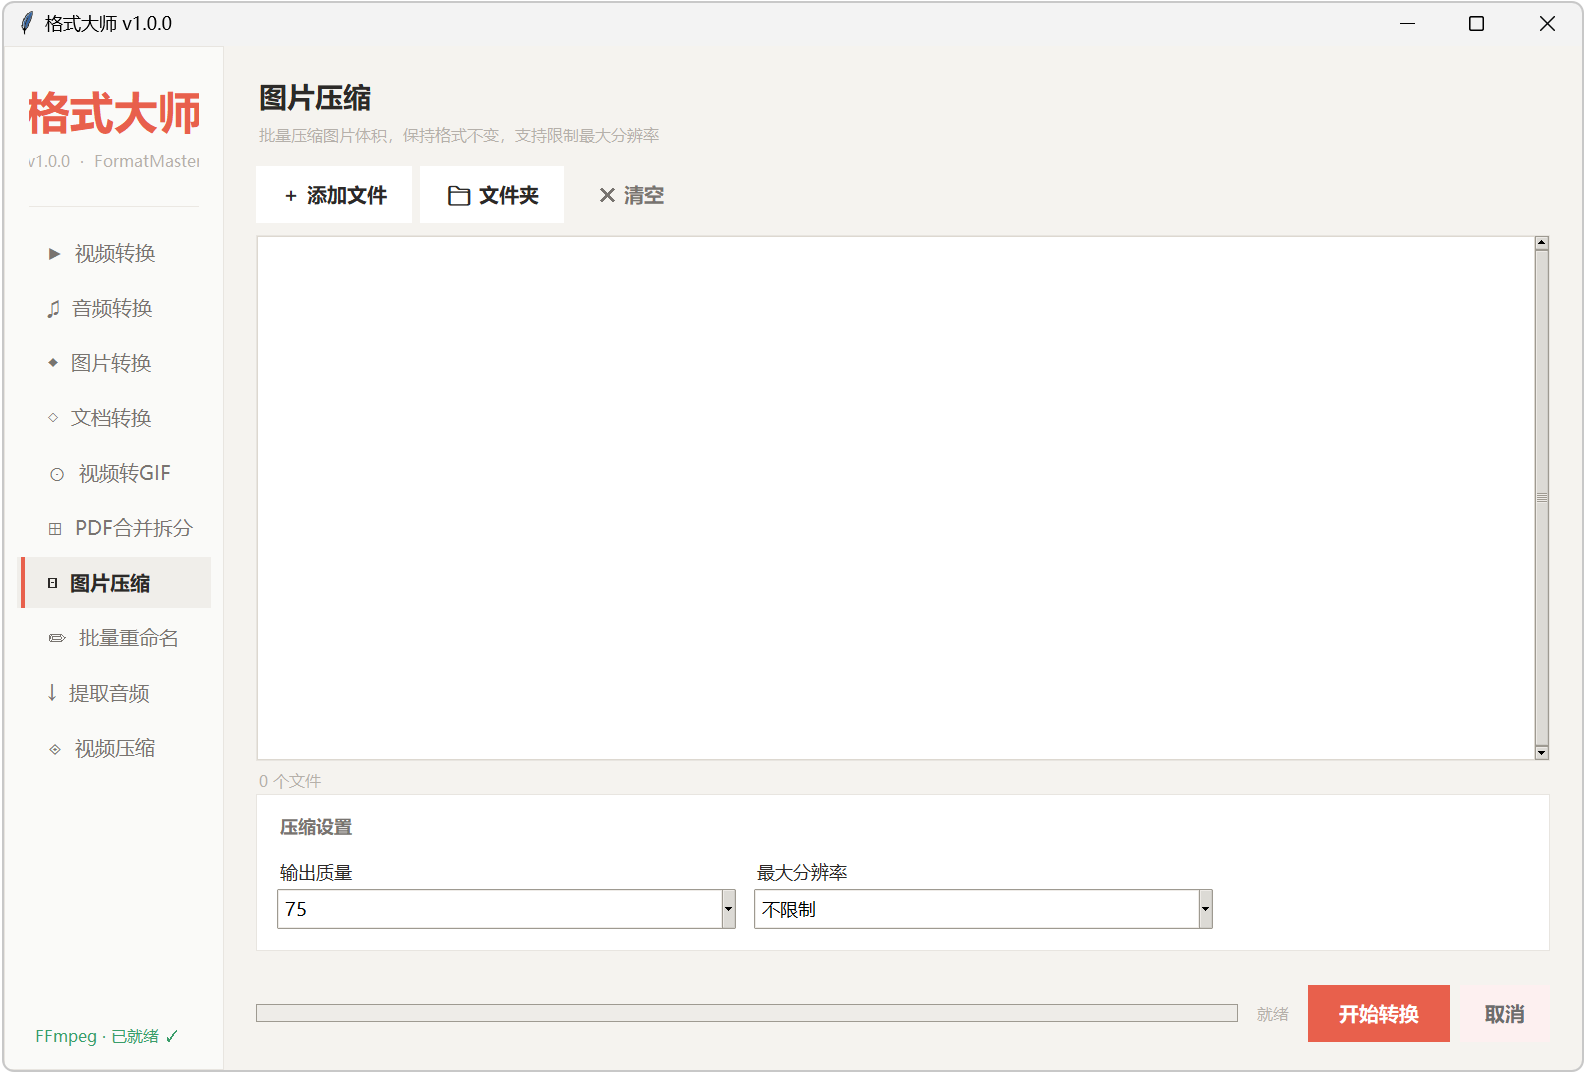Screen dimensions: 1586x1073
Task: Click the diamond icon beside 视频压缩
Action: [x=55, y=749]
